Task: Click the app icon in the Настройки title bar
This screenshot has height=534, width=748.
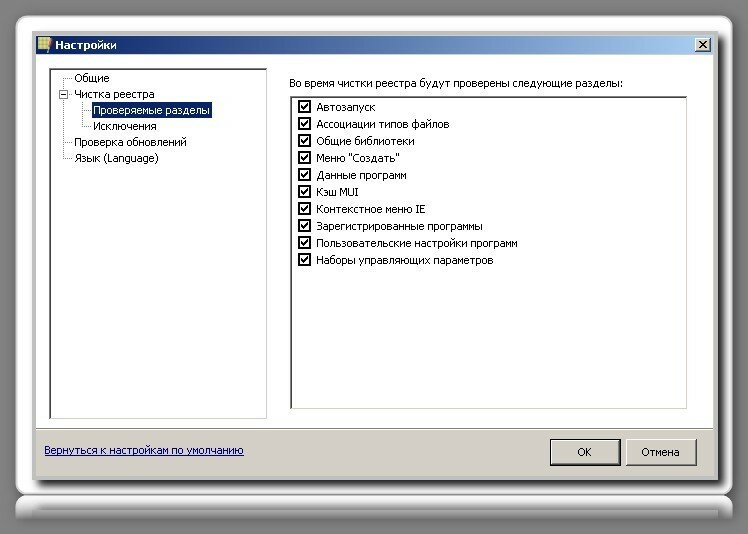Action: tap(44, 44)
